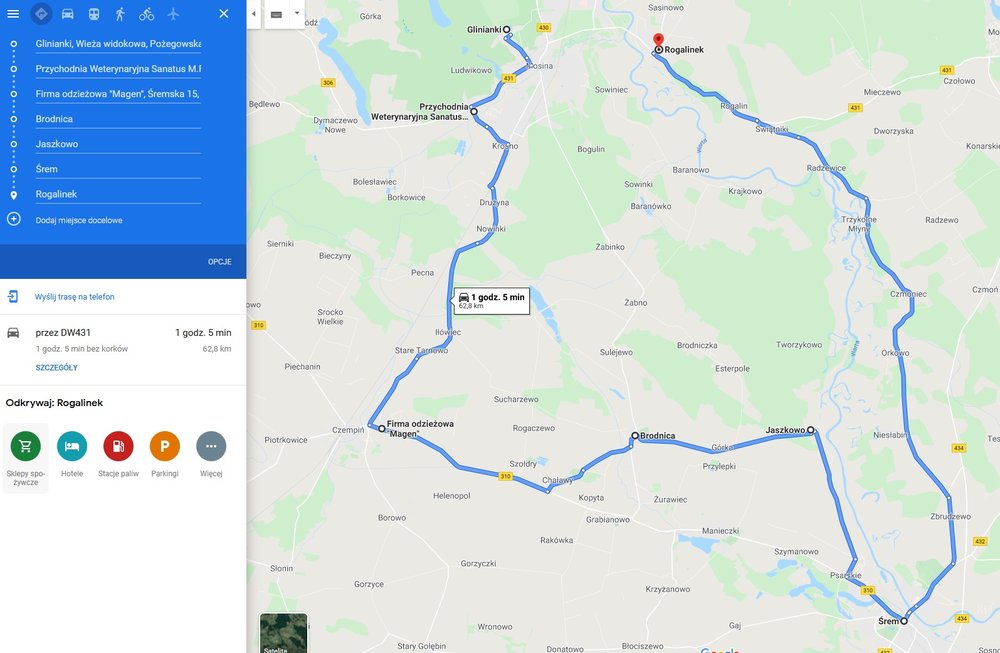Edit the Brodnica waypoint field

point(118,119)
